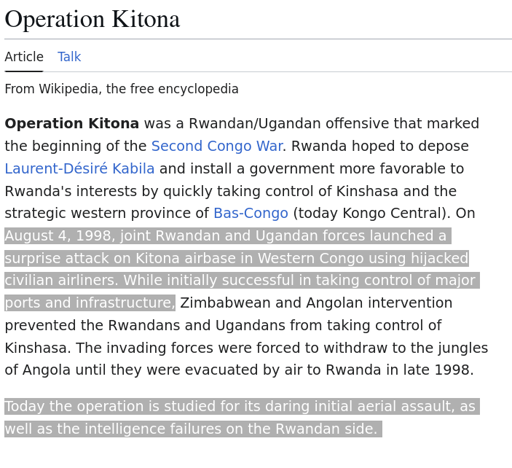Select the Article tab
512x468 pixels.
[x=24, y=57]
